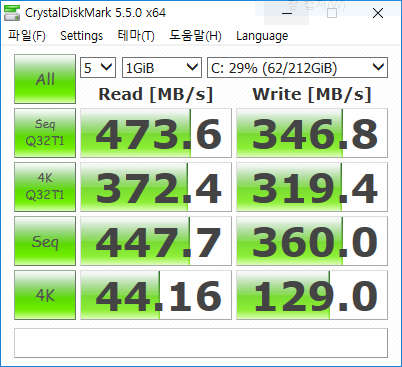Start the Seq Q32T1 test
This screenshot has width=402, height=367.
pos(45,133)
